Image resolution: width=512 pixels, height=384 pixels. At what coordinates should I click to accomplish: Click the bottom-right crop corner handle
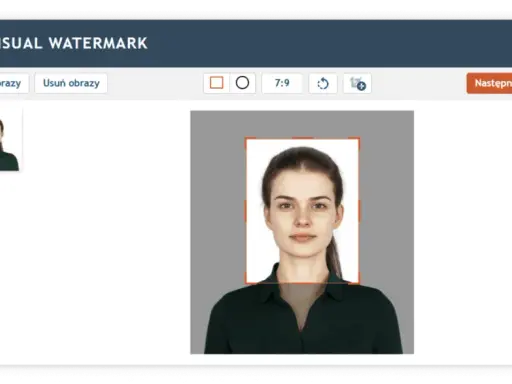[x=359, y=283]
